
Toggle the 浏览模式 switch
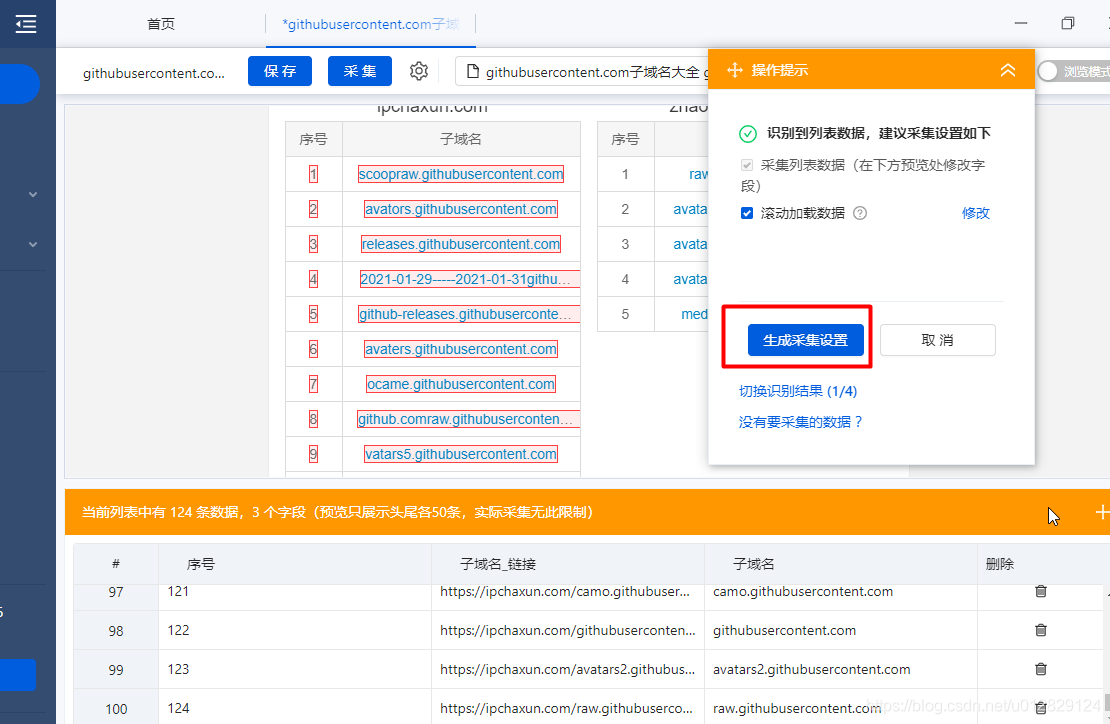[1072, 71]
